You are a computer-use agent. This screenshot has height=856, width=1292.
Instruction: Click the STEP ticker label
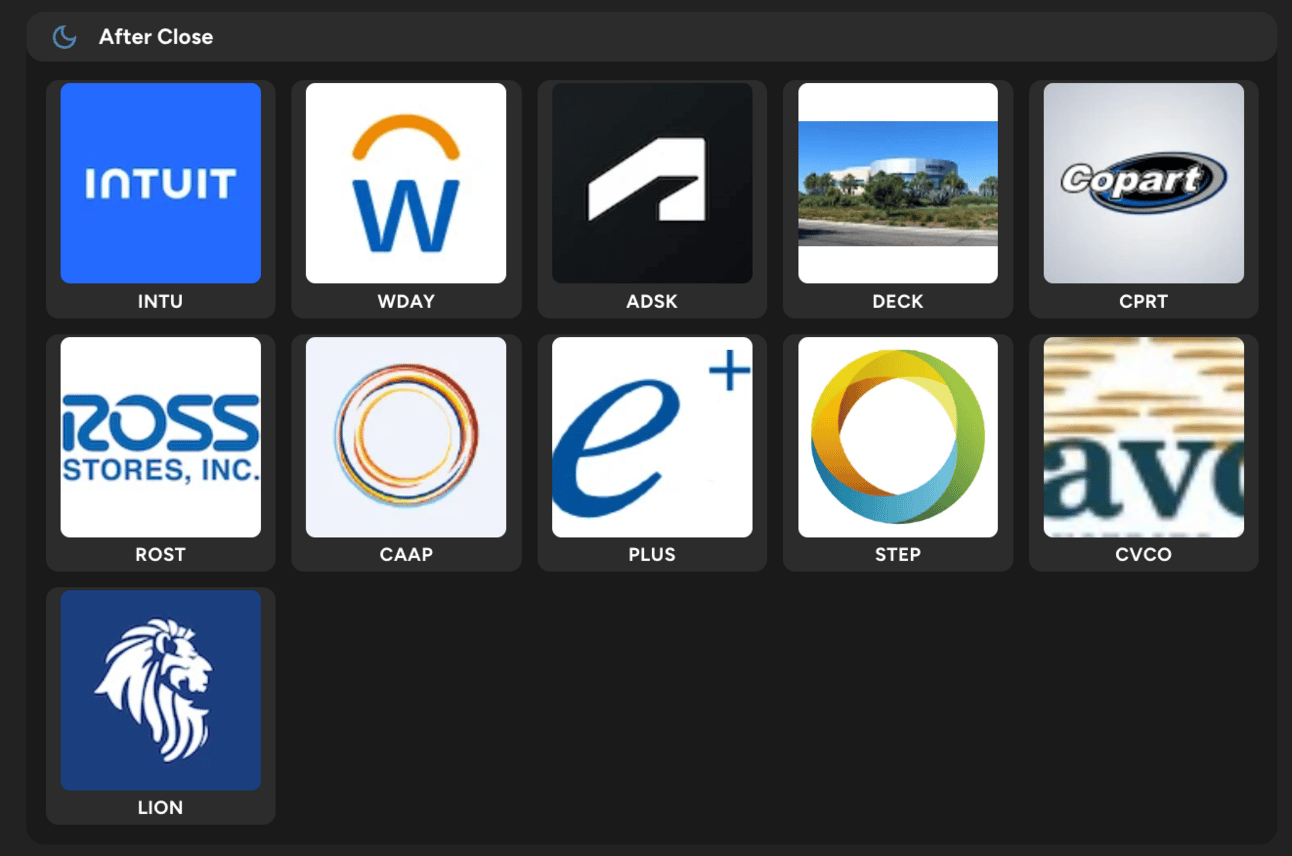click(898, 554)
